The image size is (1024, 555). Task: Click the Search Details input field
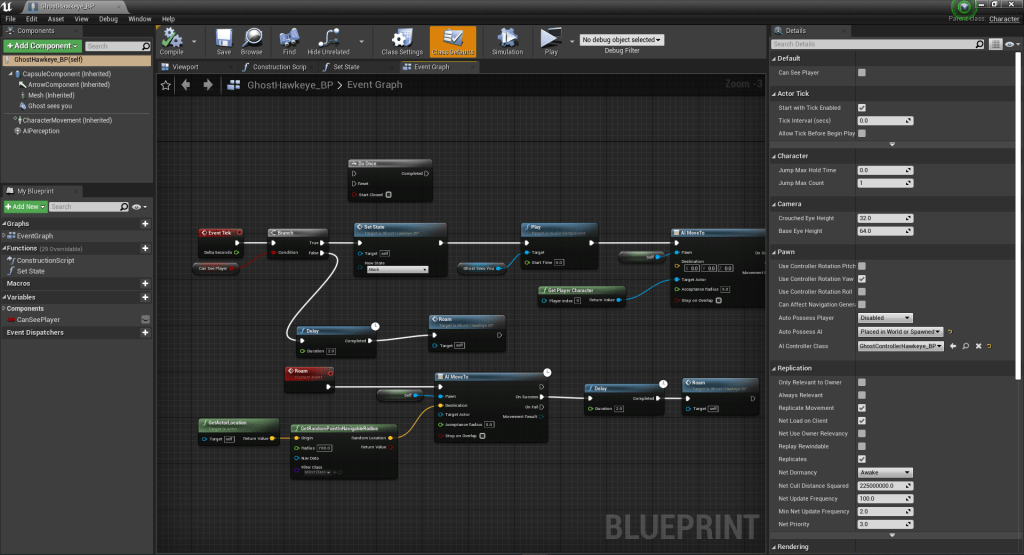click(877, 44)
